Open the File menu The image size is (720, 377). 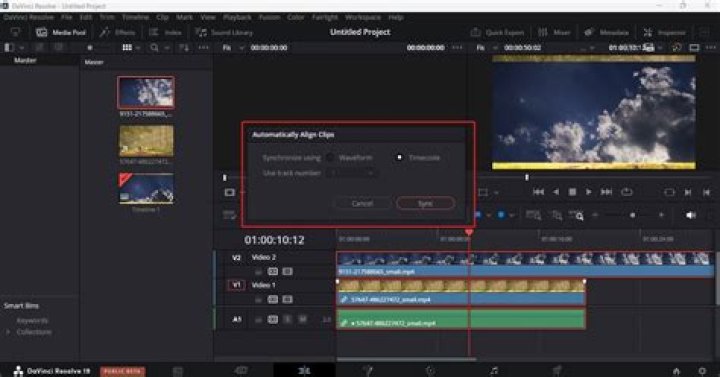point(67,17)
